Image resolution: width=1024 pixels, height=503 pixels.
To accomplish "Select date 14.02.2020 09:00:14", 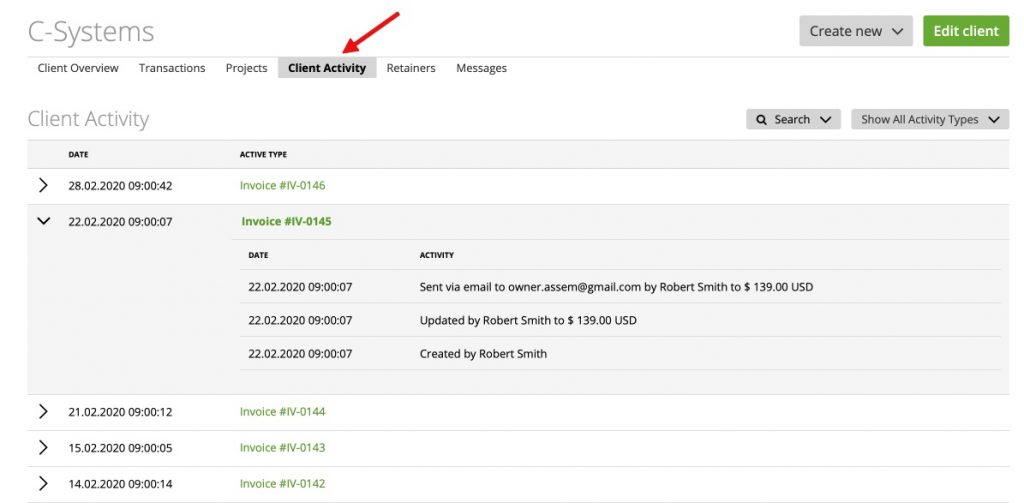I will [120, 484].
